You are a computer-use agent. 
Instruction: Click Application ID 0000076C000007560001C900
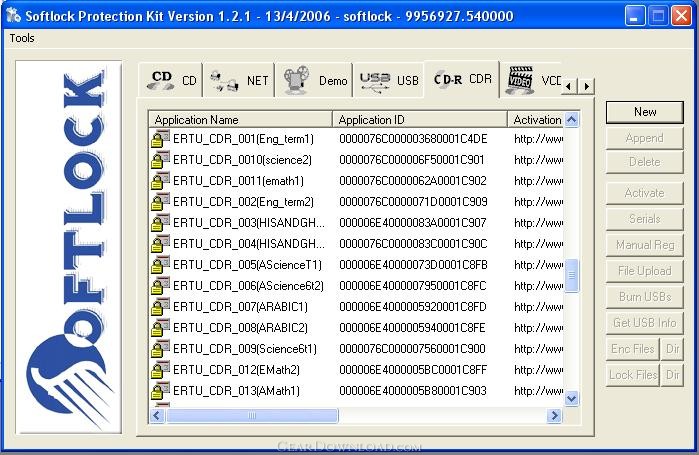412,349
